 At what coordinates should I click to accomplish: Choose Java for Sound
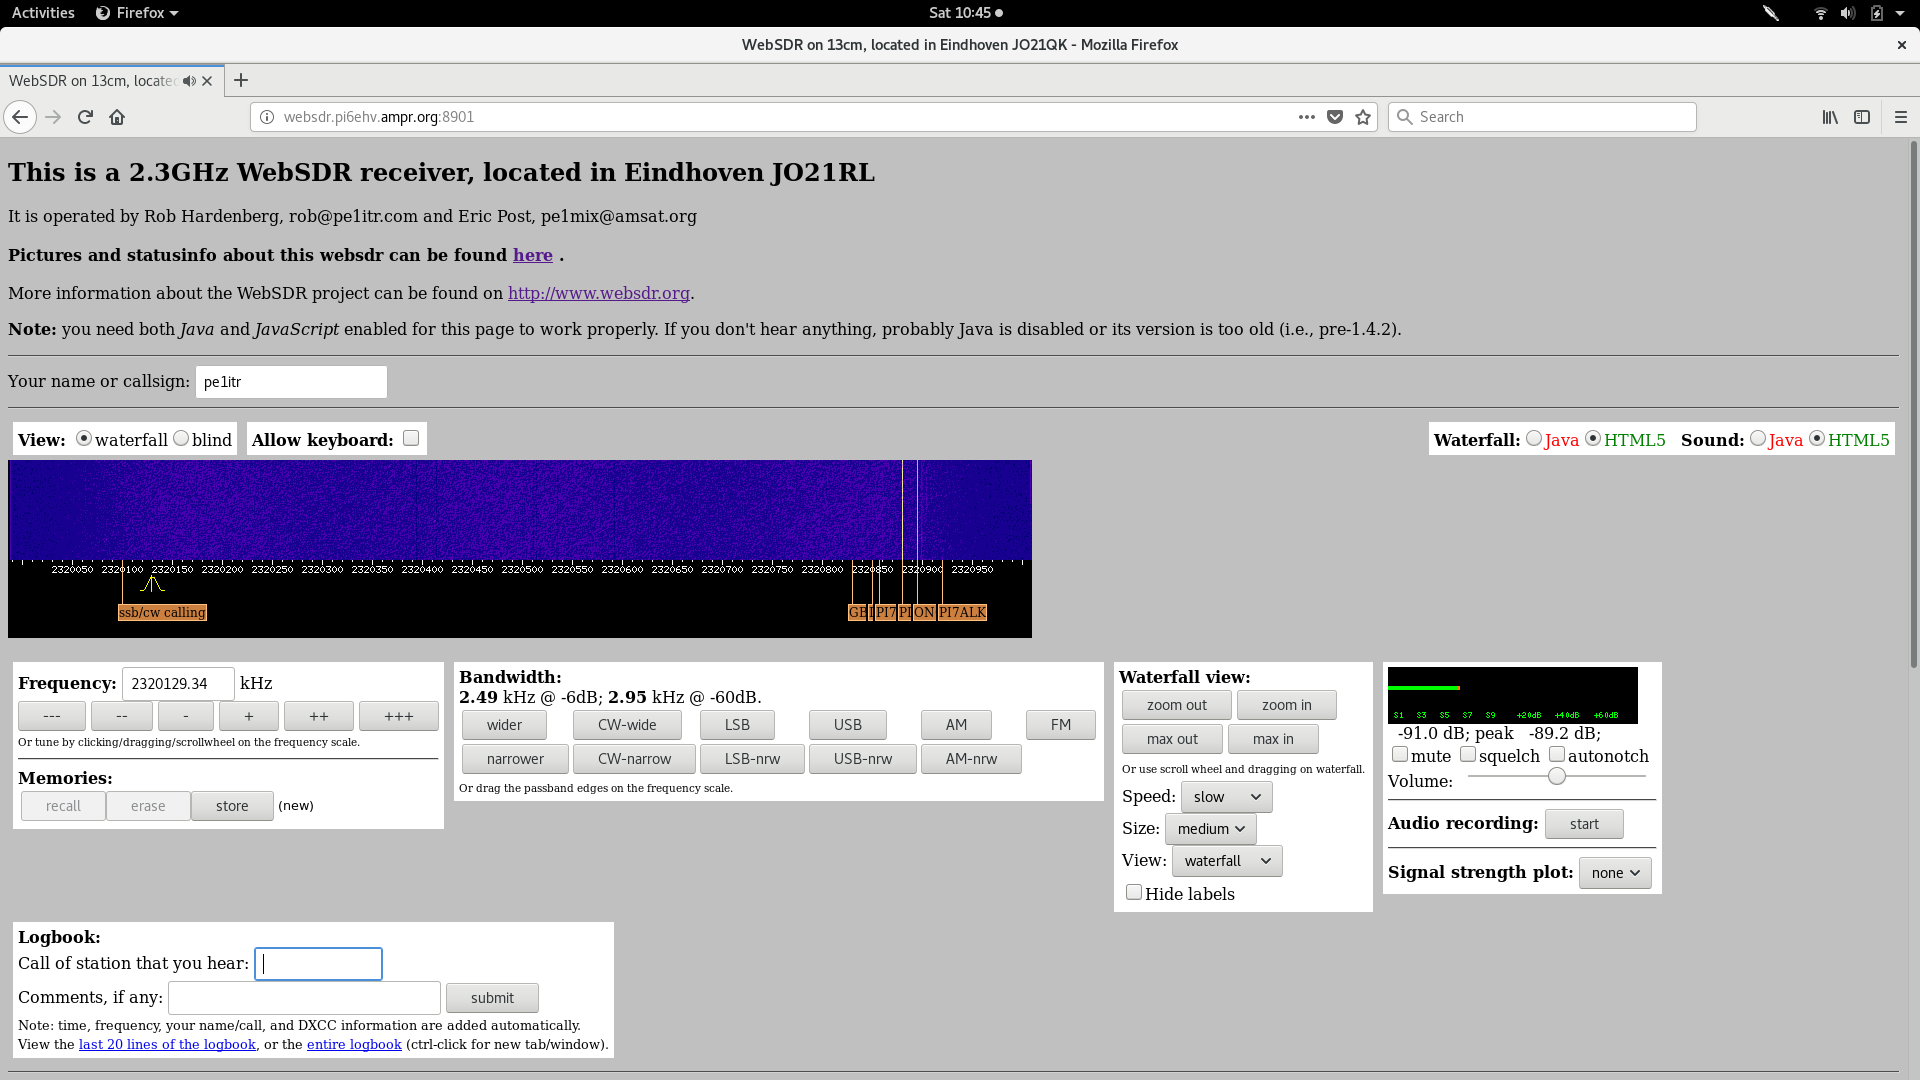coord(1758,438)
